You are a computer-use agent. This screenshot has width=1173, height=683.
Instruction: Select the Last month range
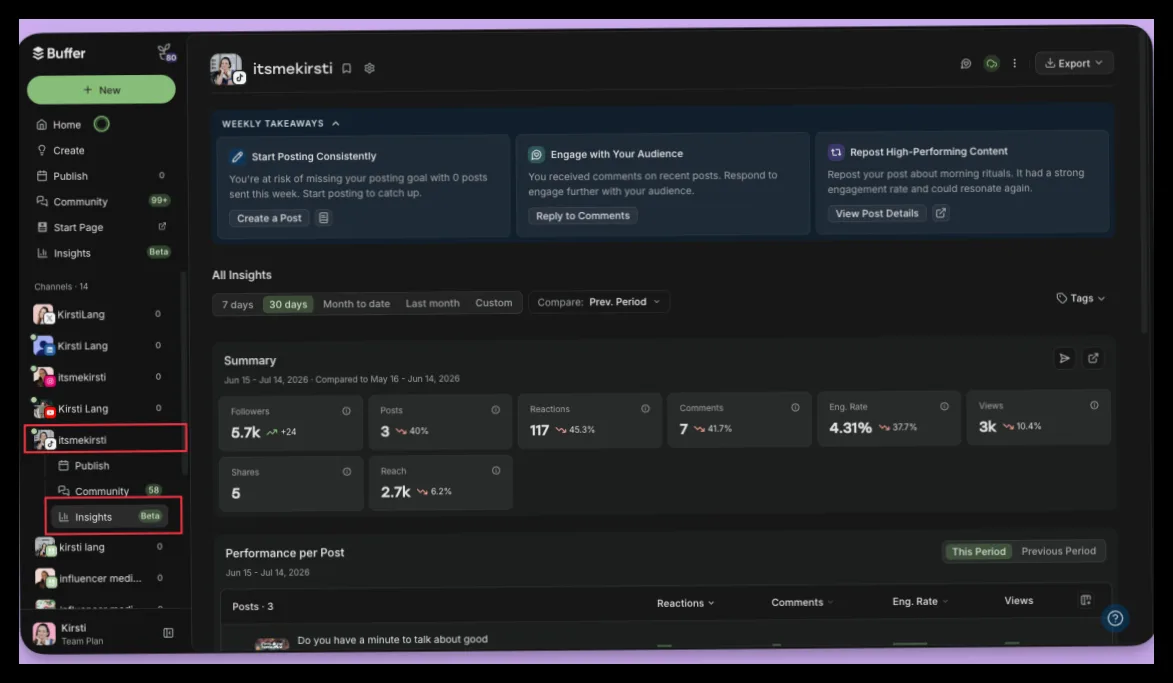[x=432, y=303]
